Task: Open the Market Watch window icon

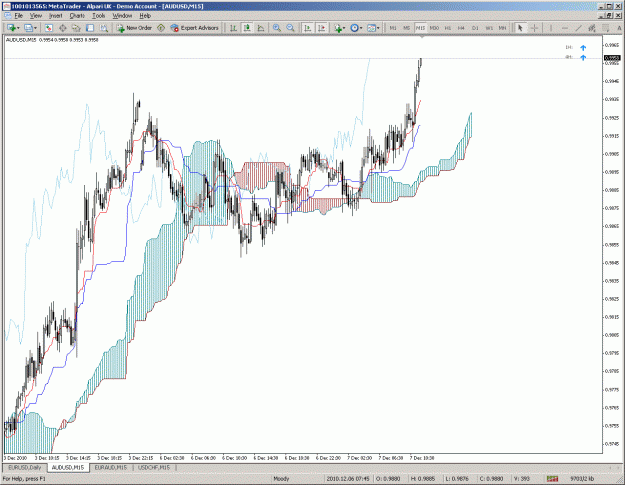Action: (x=49, y=28)
